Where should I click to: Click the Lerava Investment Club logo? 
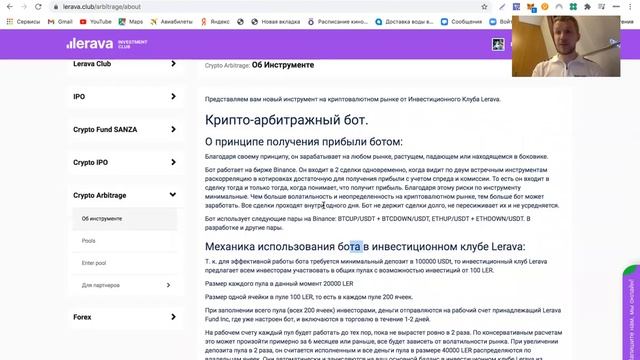point(107,44)
